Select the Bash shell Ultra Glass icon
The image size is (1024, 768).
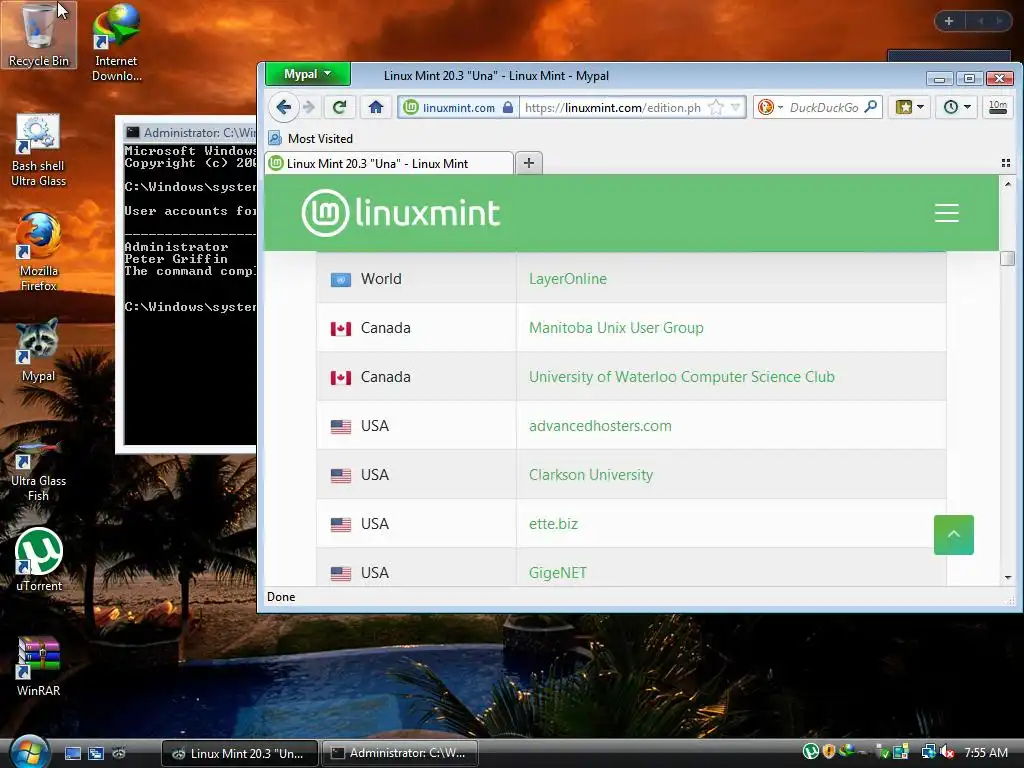[x=38, y=150]
